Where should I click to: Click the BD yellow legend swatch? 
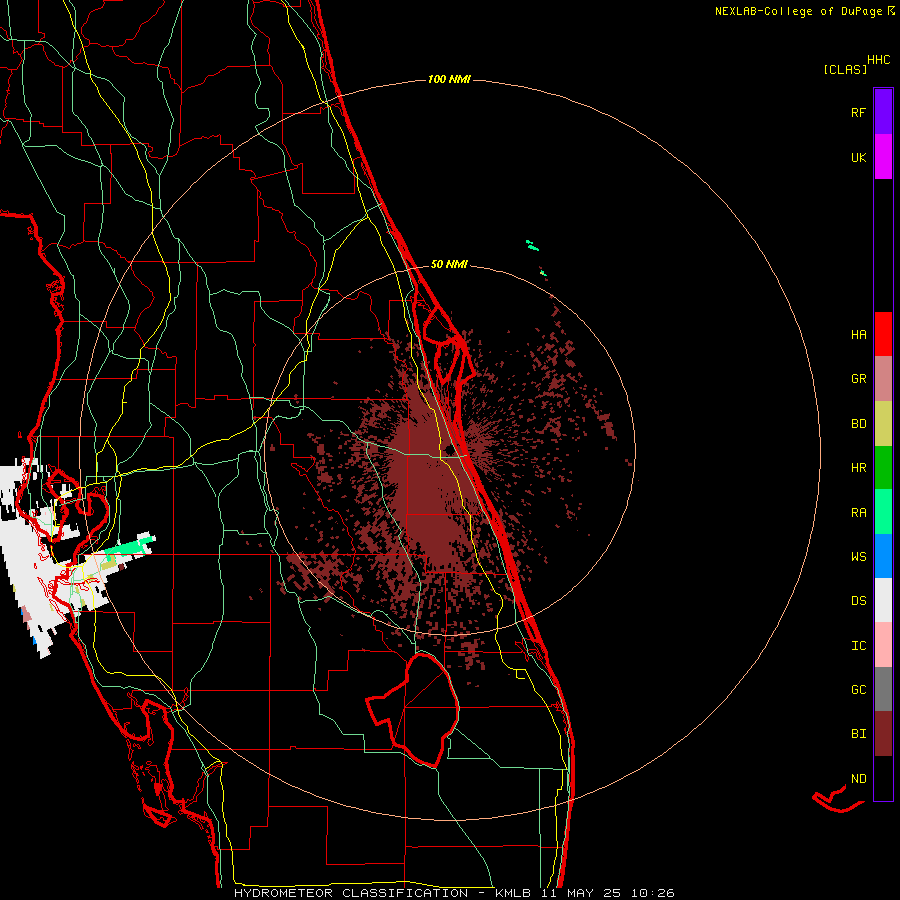coord(883,423)
